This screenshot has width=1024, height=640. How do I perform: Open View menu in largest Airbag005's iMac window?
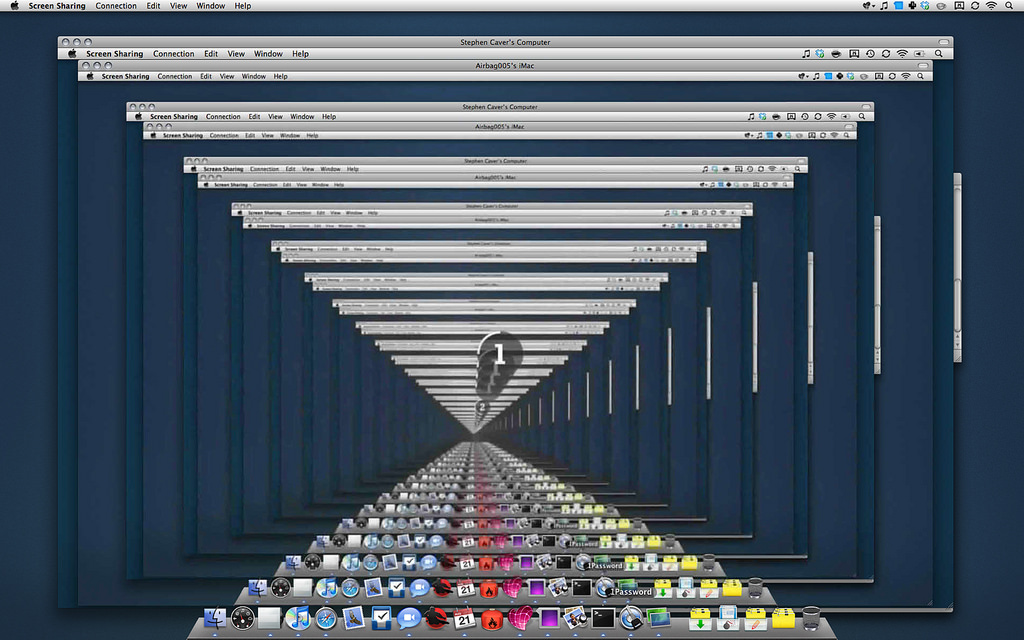[227, 76]
